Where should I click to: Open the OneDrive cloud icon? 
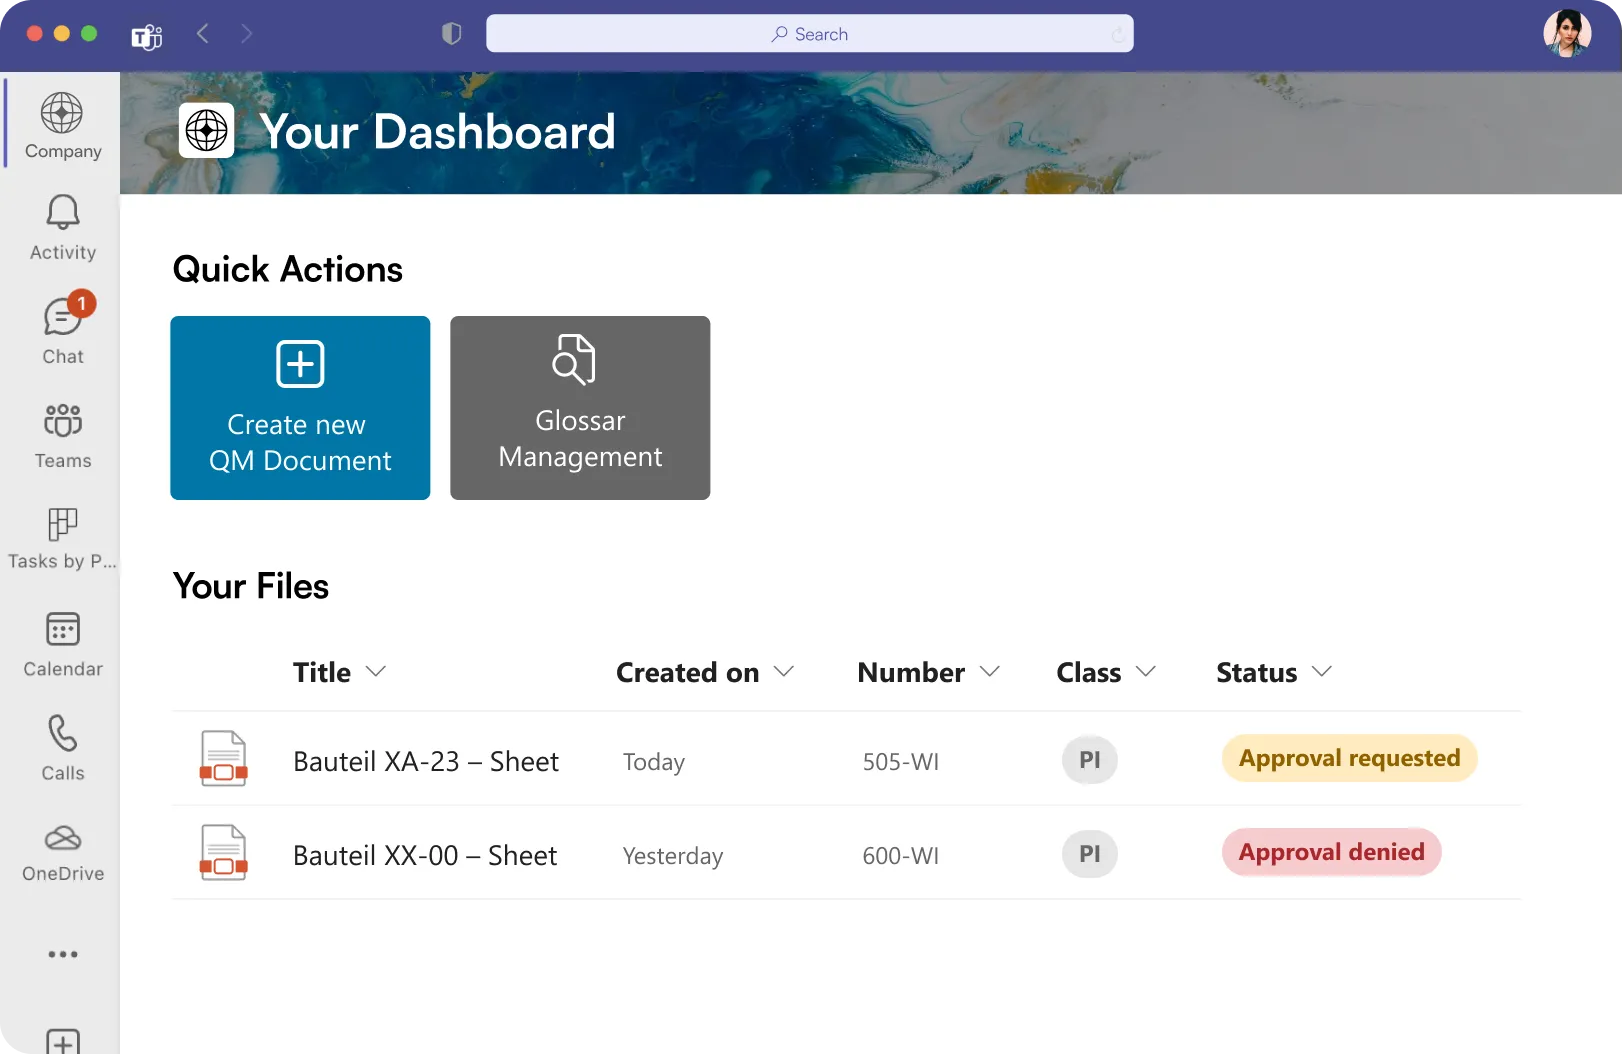[x=62, y=838]
